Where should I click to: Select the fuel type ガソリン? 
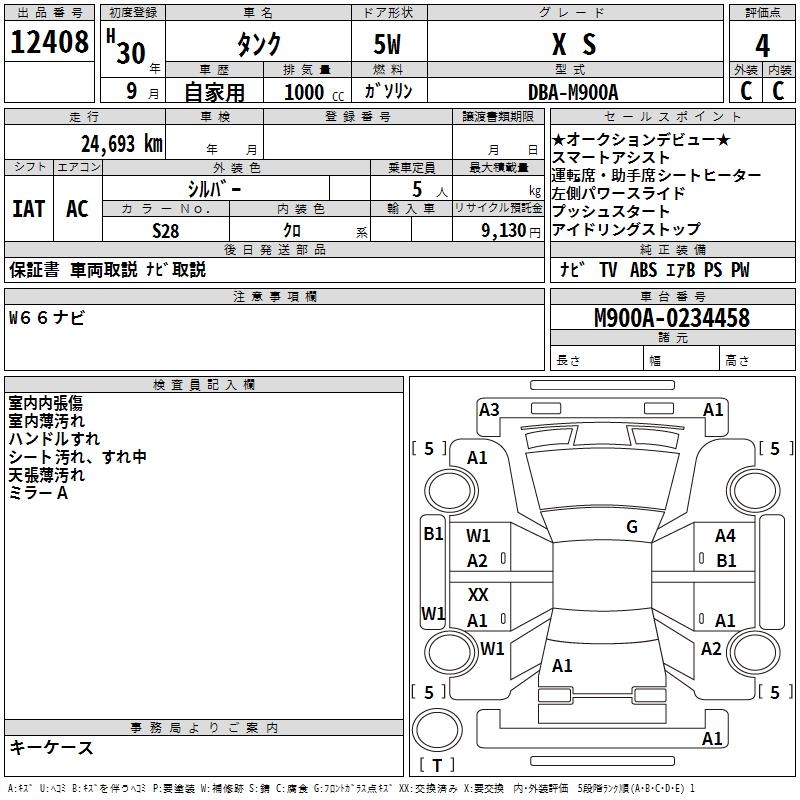point(388,91)
